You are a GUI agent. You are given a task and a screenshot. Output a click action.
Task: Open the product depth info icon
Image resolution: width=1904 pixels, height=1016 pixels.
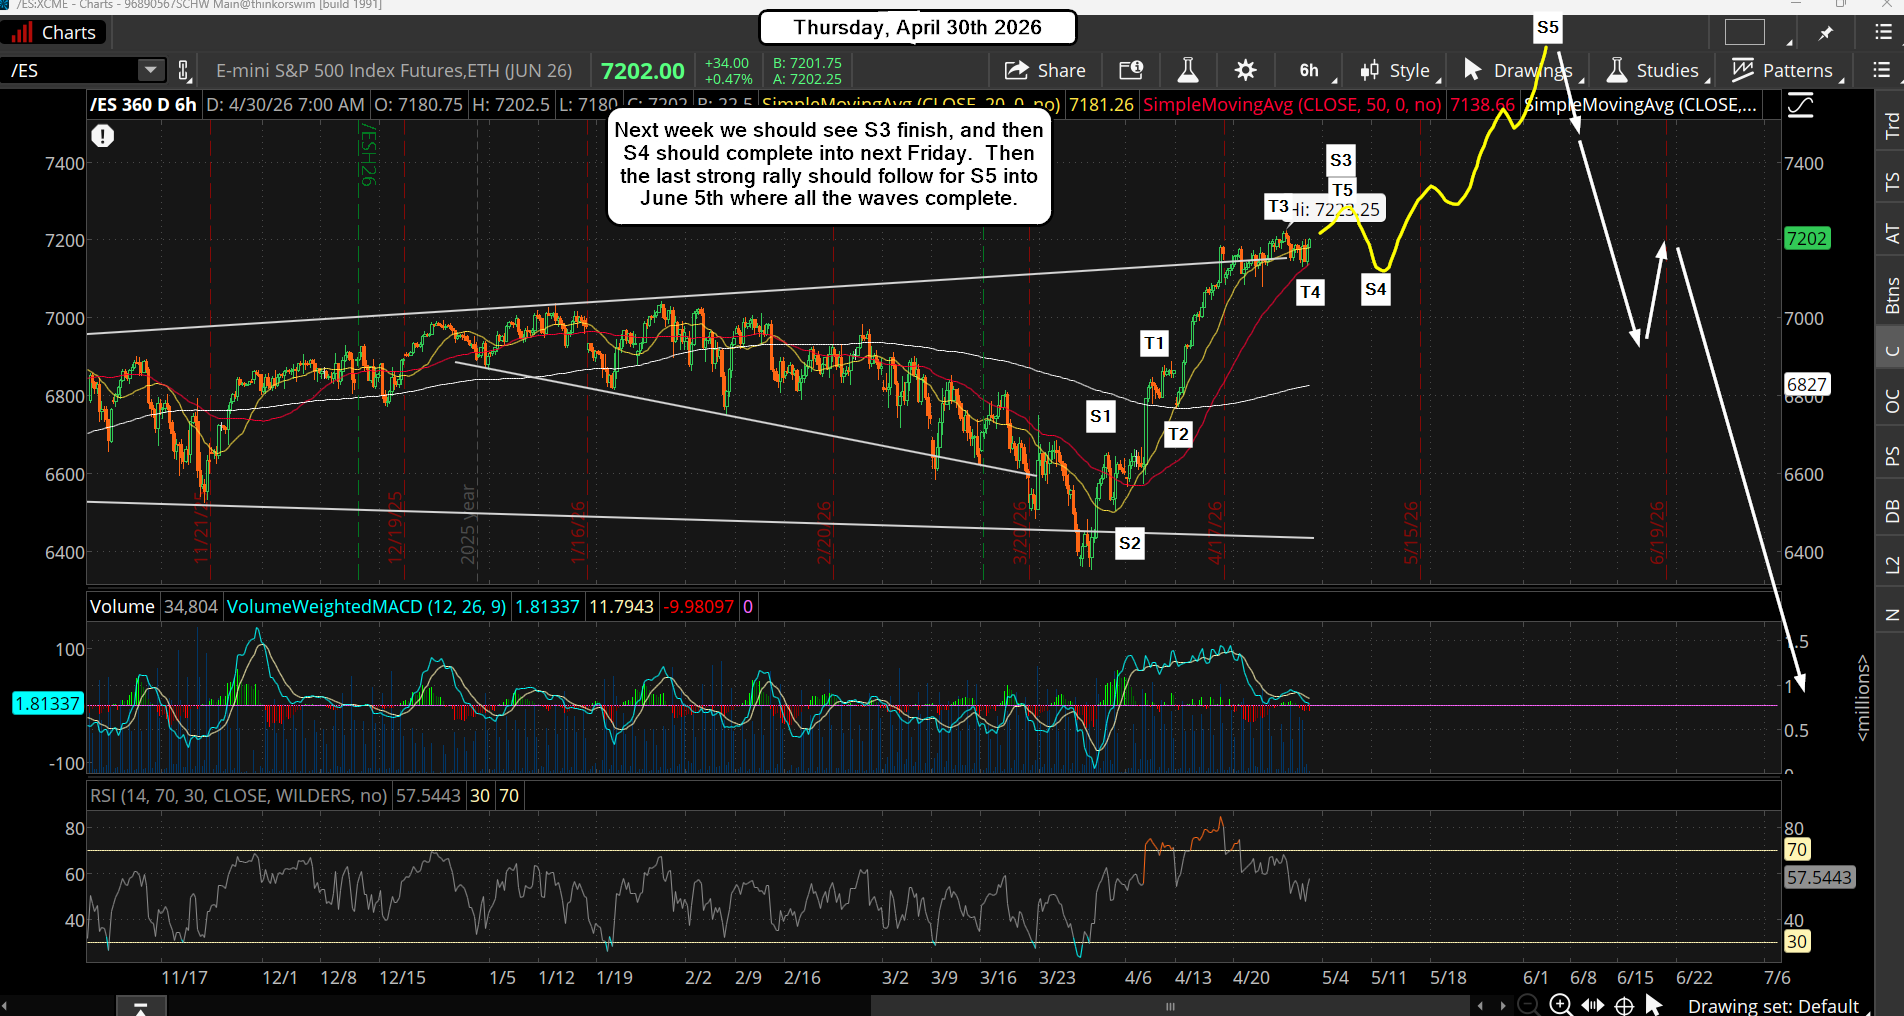[x=1131, y=70]
